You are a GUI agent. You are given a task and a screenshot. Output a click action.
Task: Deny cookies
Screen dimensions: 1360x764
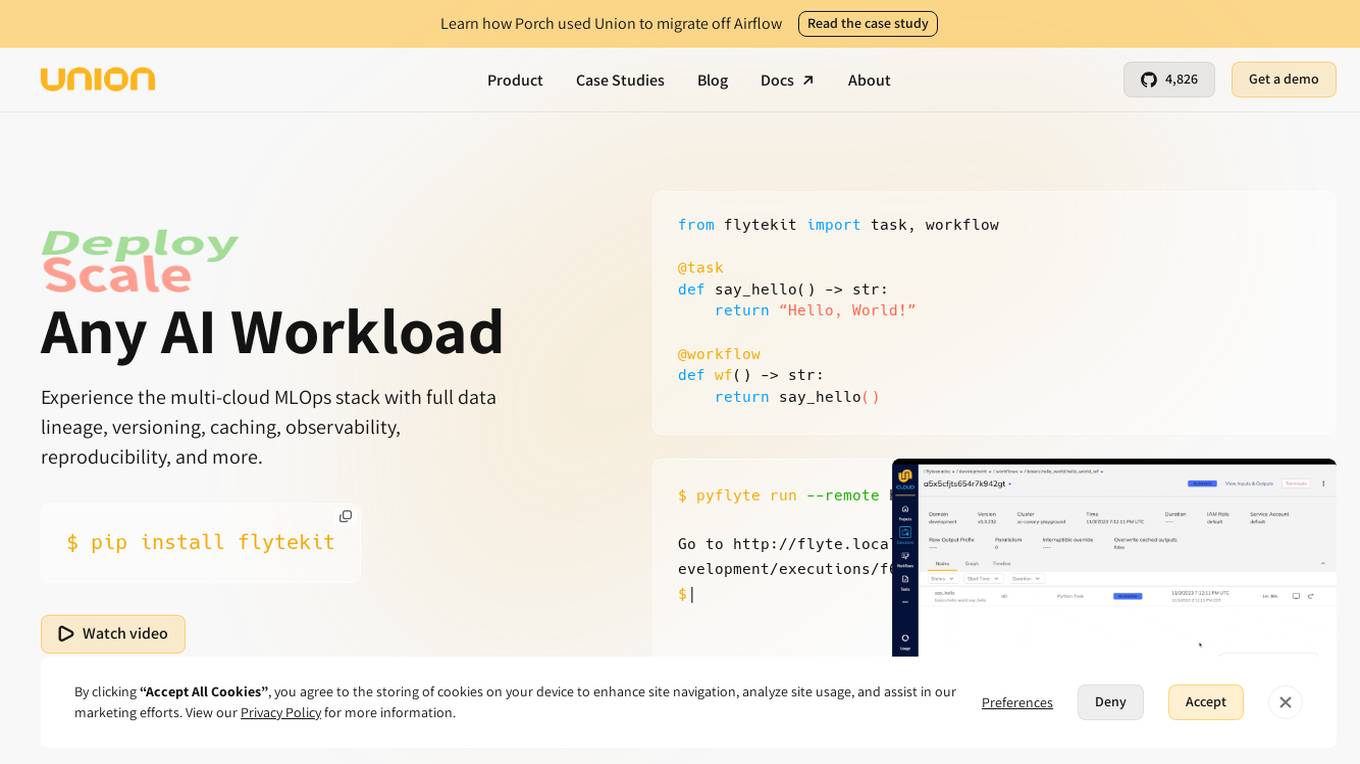pos(1110,702)
